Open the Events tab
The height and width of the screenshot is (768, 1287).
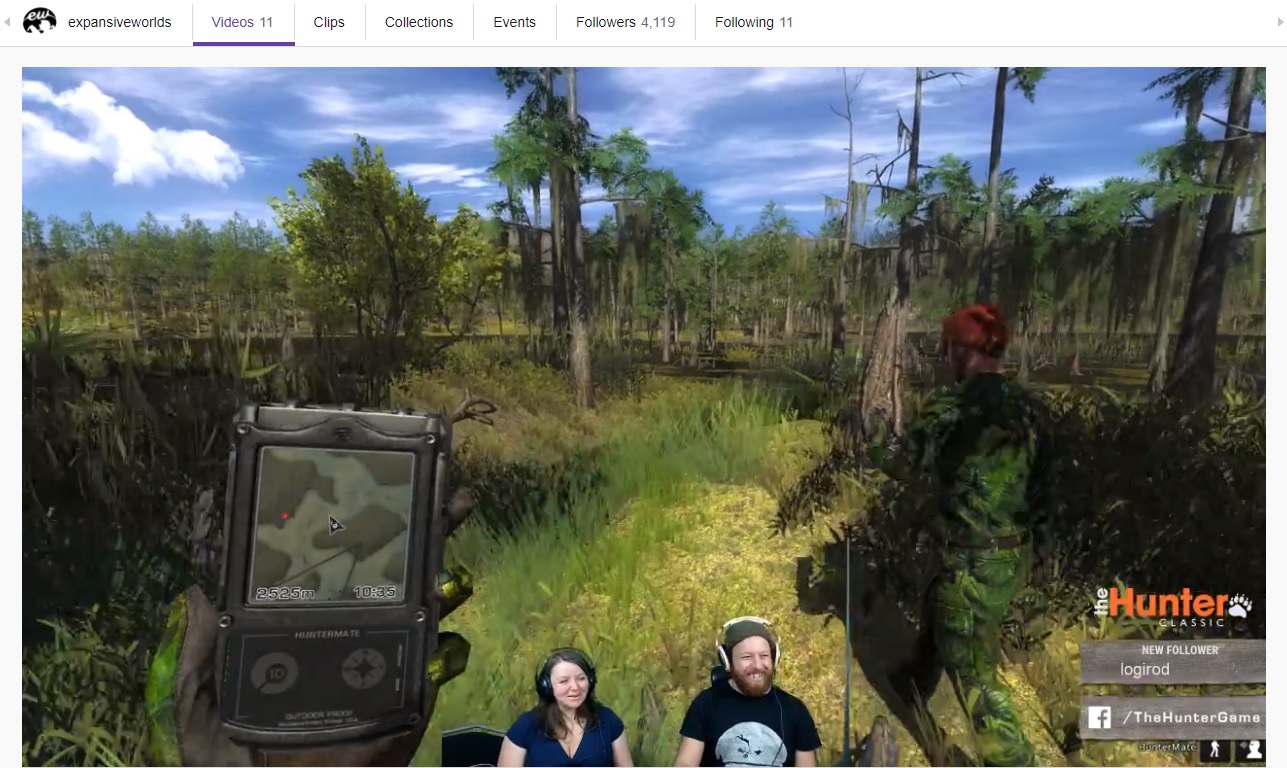515,22
